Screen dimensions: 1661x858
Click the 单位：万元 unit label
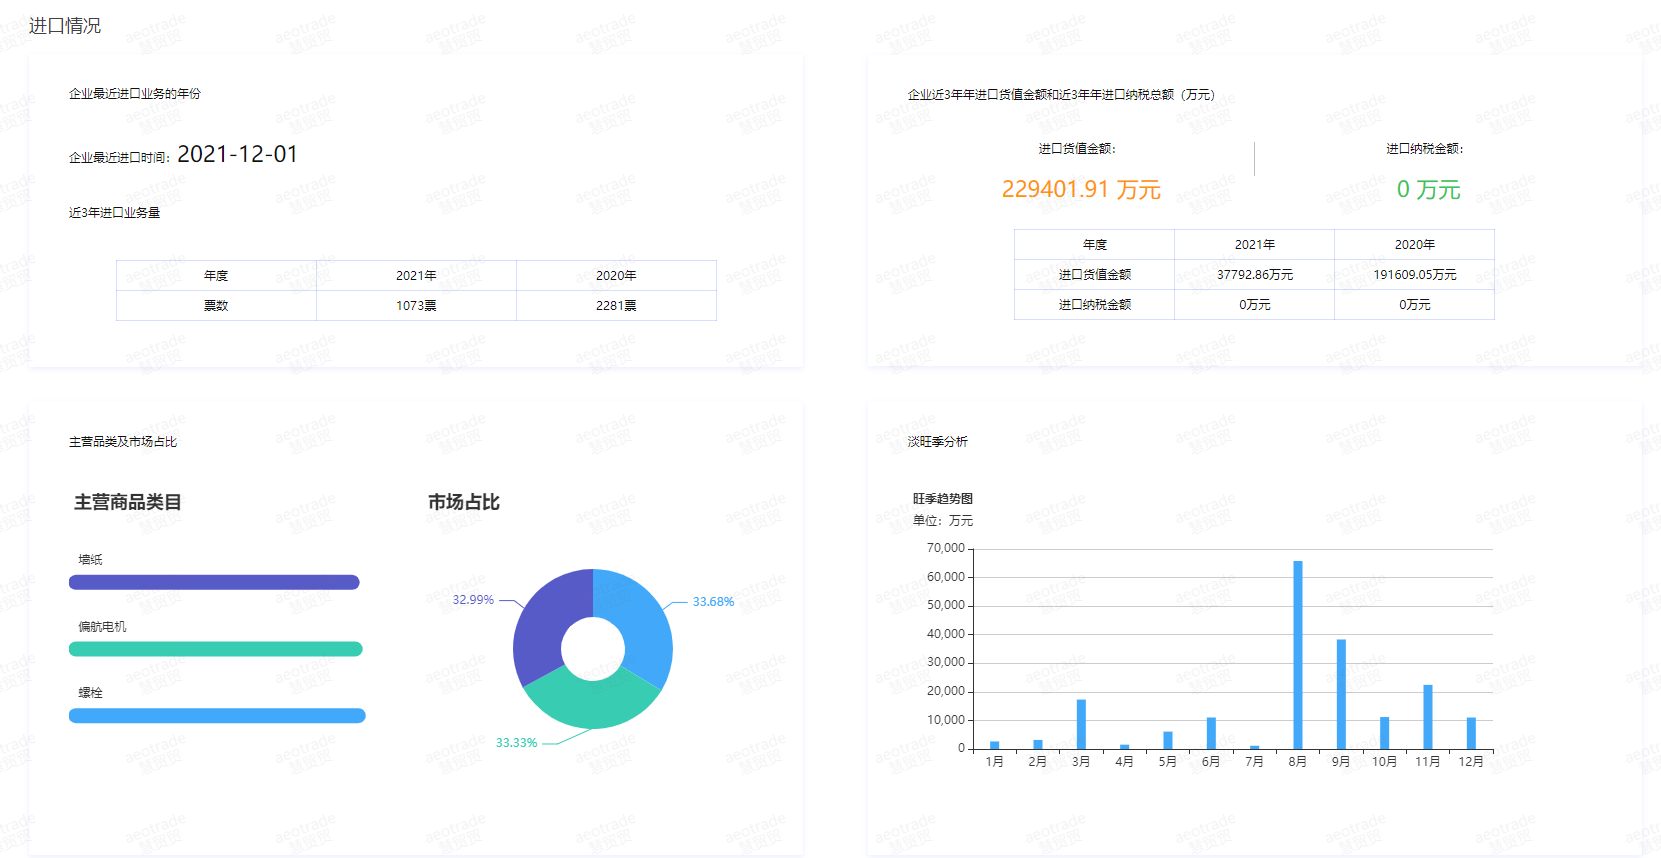[943, 521]
